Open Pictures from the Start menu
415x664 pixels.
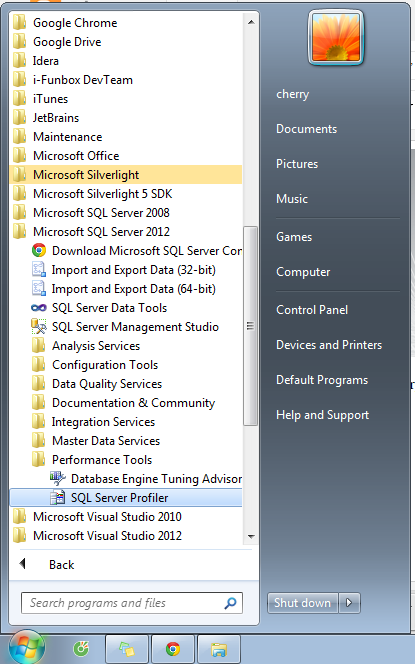(x=297, y=164)
